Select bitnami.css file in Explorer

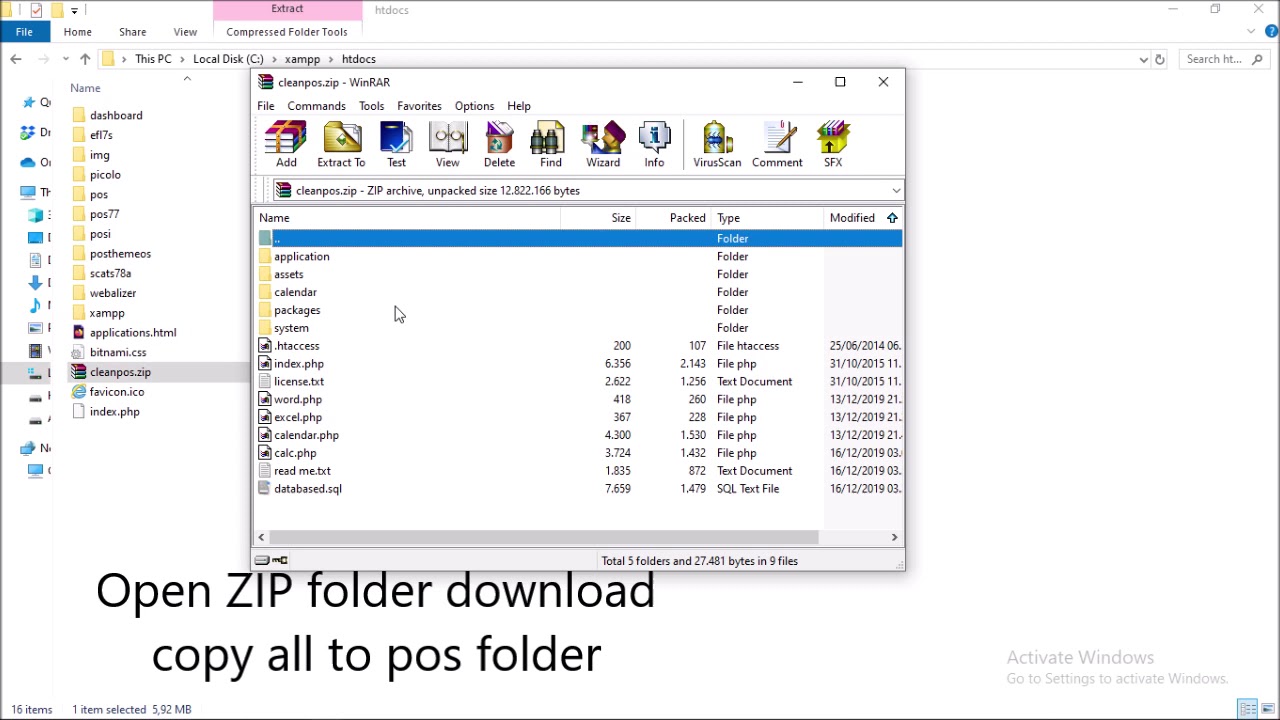[117, 352]
